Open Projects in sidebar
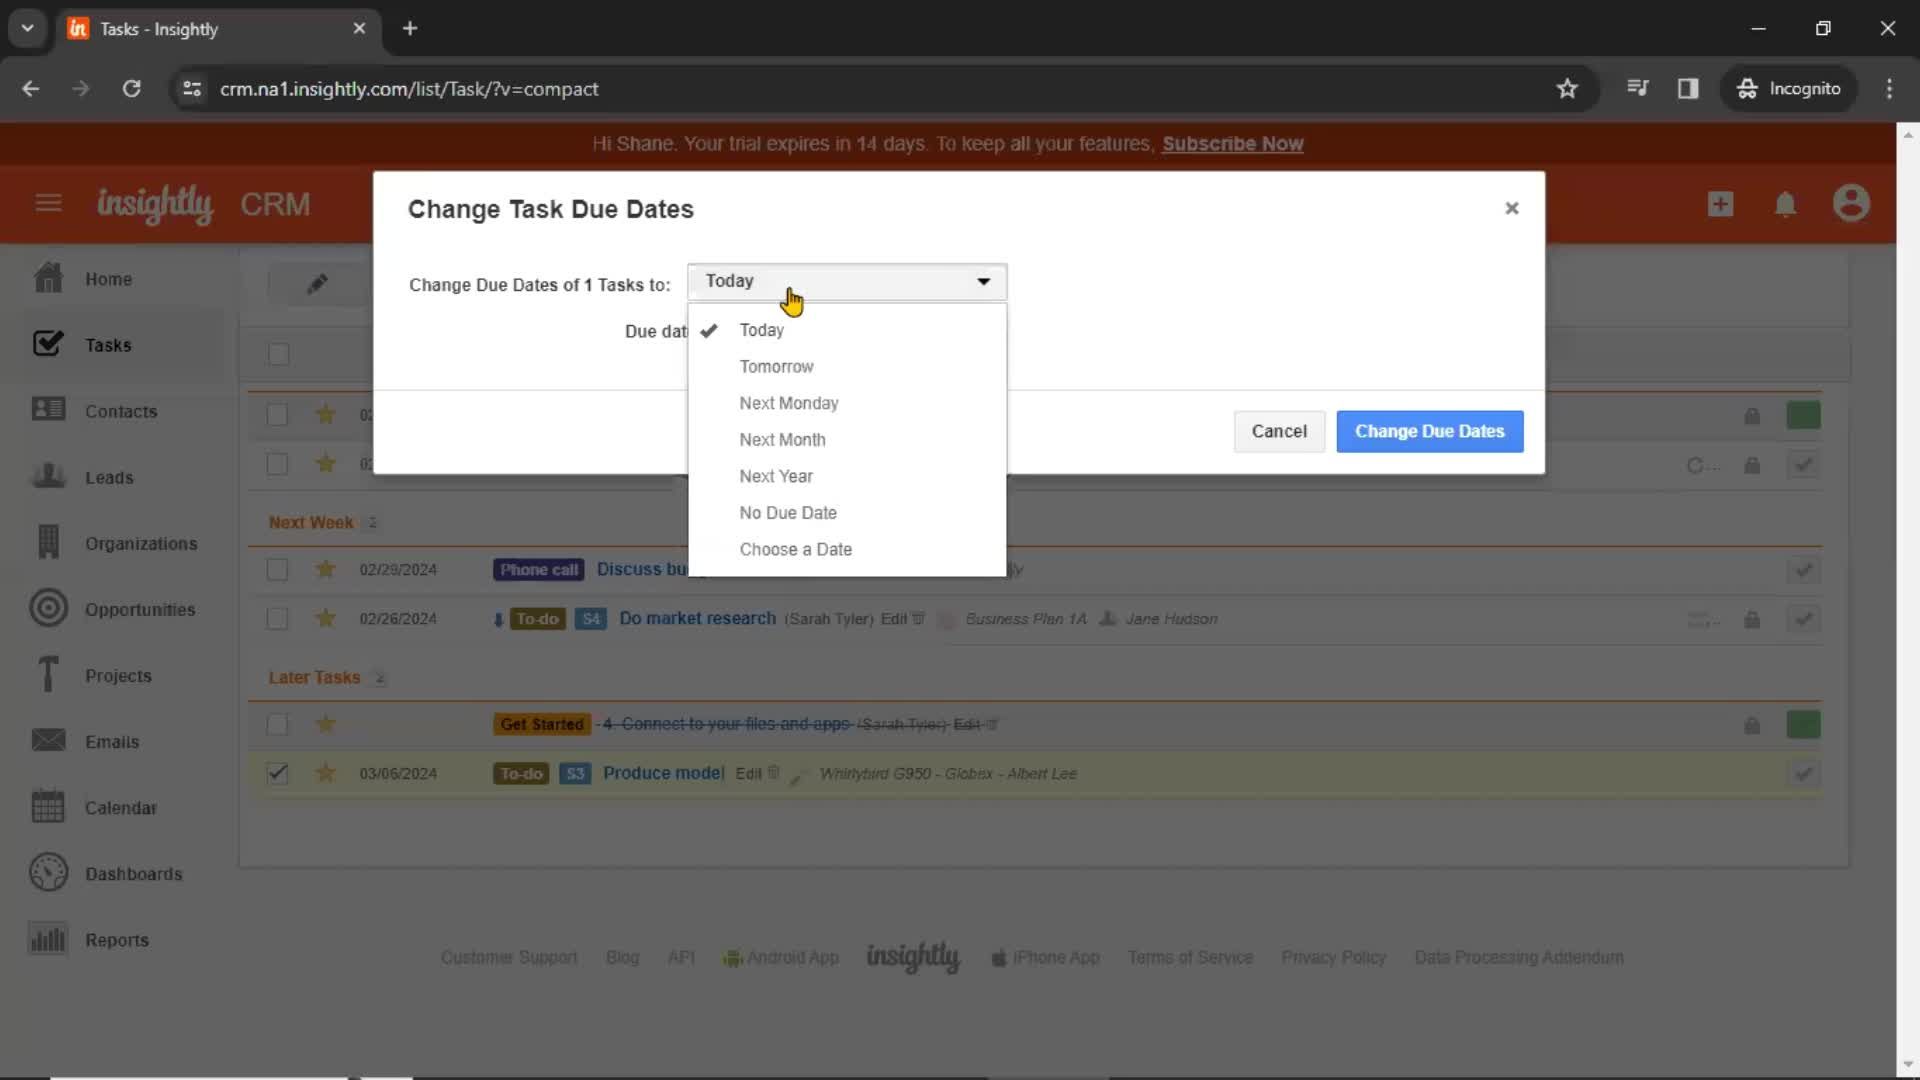This screenshot has width=1920, height=1080. point(117,676)
